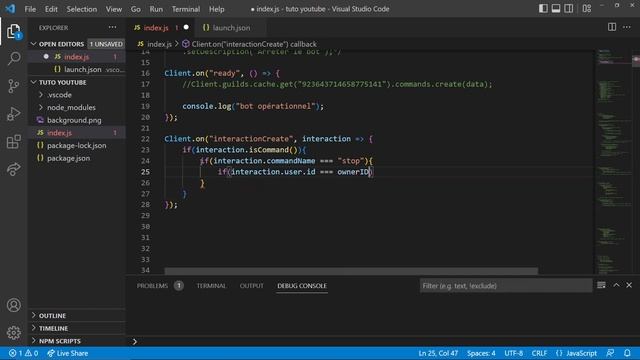Switch to the launch.json editor tab

[231, 28]
